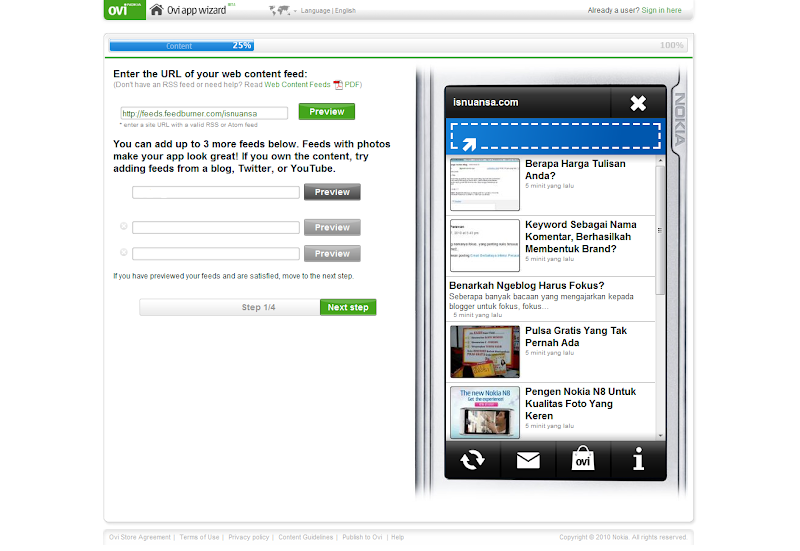Click the mail envelope icon
800x551 pixels.
[x=528, y=460]
